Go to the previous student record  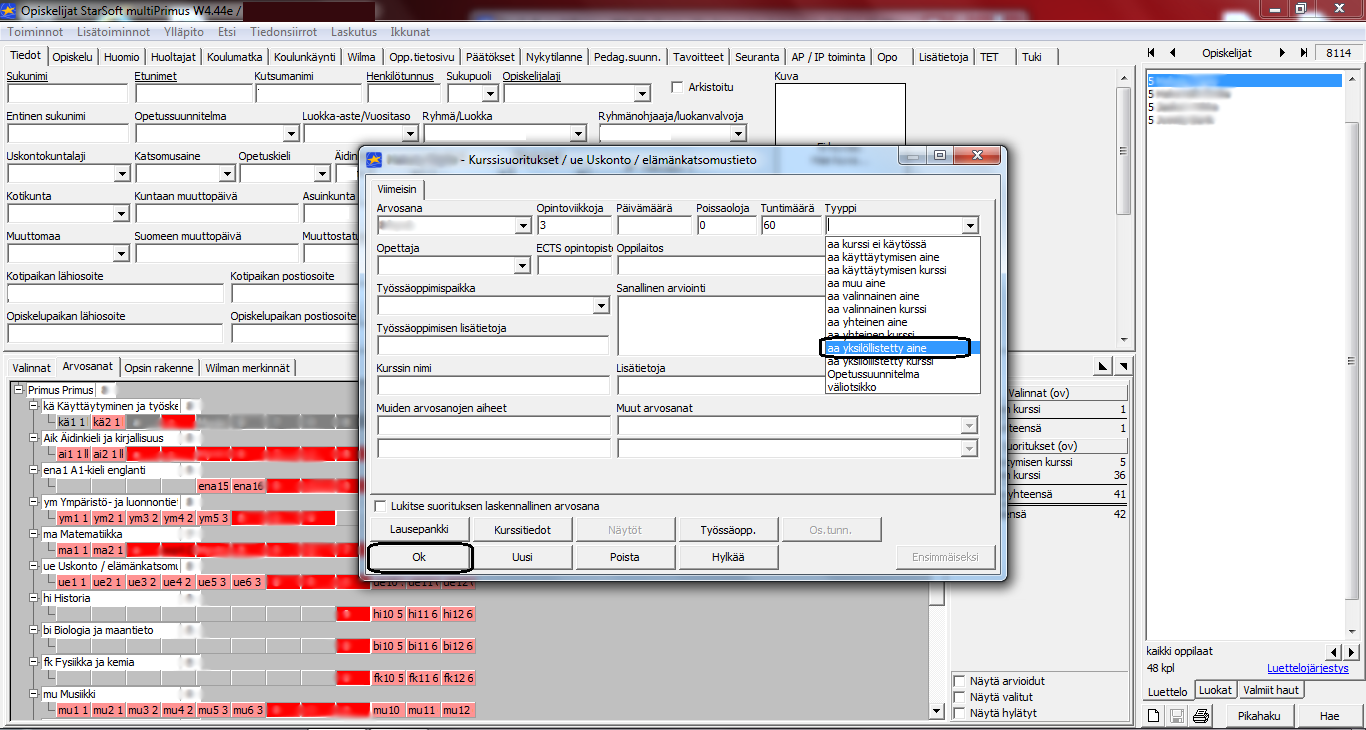tap(1172, 53)
